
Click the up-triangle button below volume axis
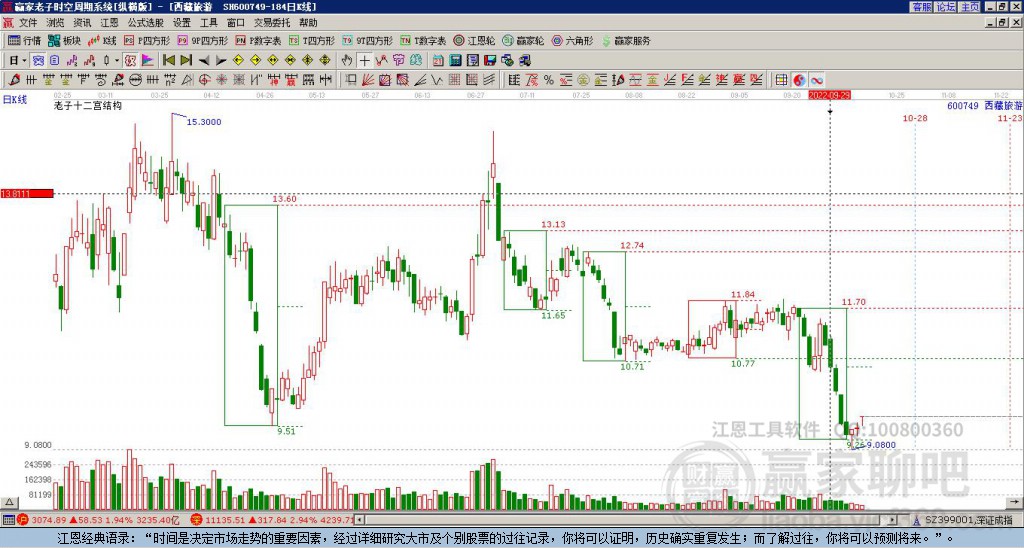(9, 502)
